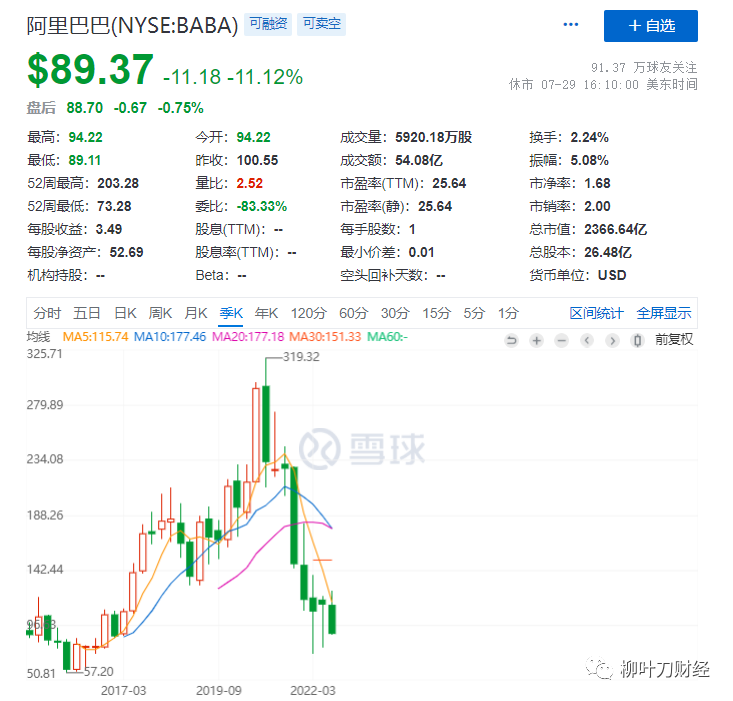
Task: Click the 市净率 value 1.68
Action: coord(597,183)
